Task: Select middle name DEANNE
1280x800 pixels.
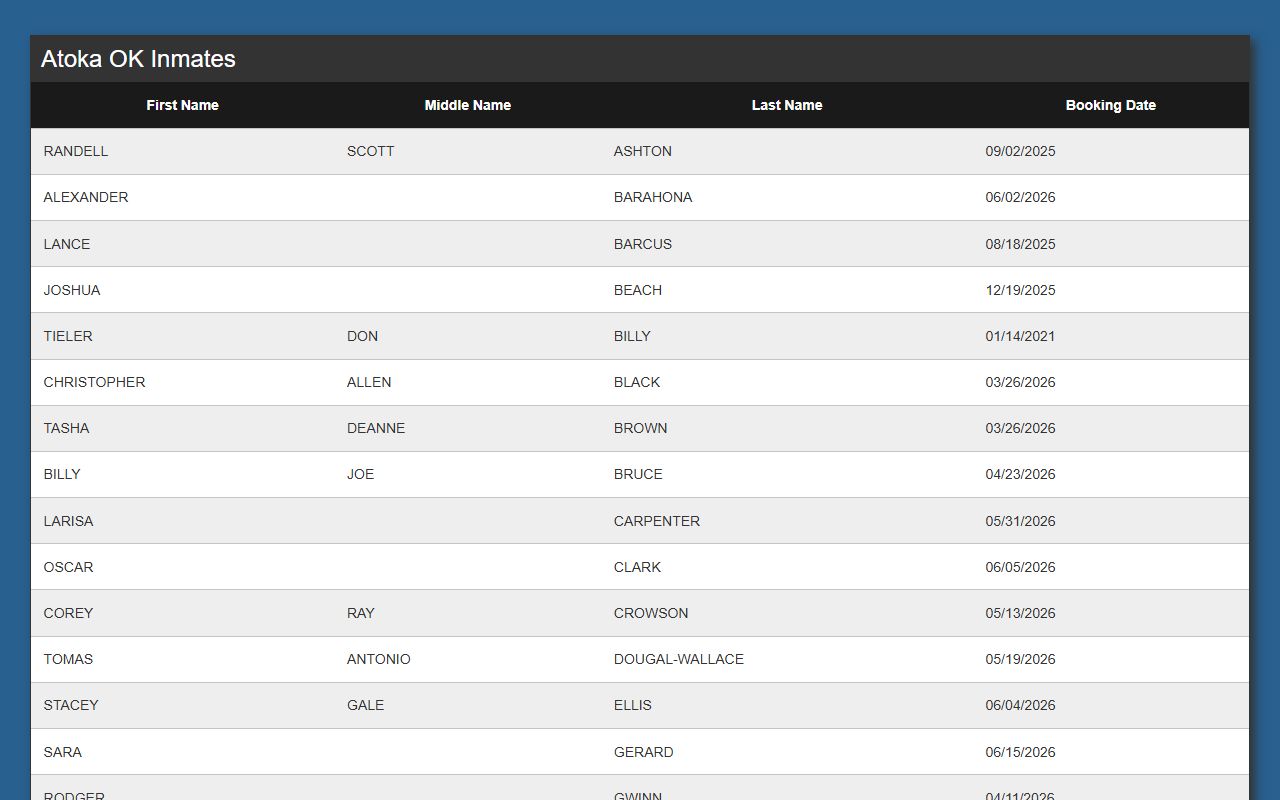Action: coord(376,428)
